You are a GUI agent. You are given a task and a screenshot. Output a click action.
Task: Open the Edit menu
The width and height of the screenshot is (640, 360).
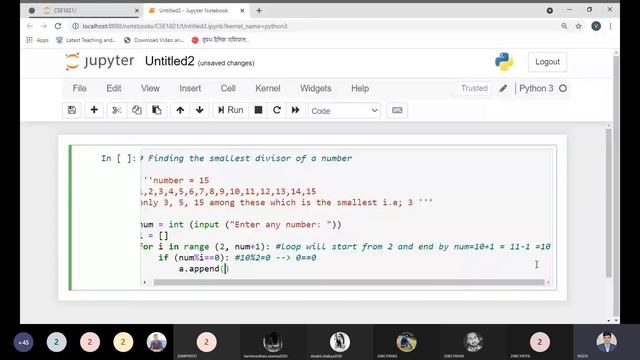point(113,88)
